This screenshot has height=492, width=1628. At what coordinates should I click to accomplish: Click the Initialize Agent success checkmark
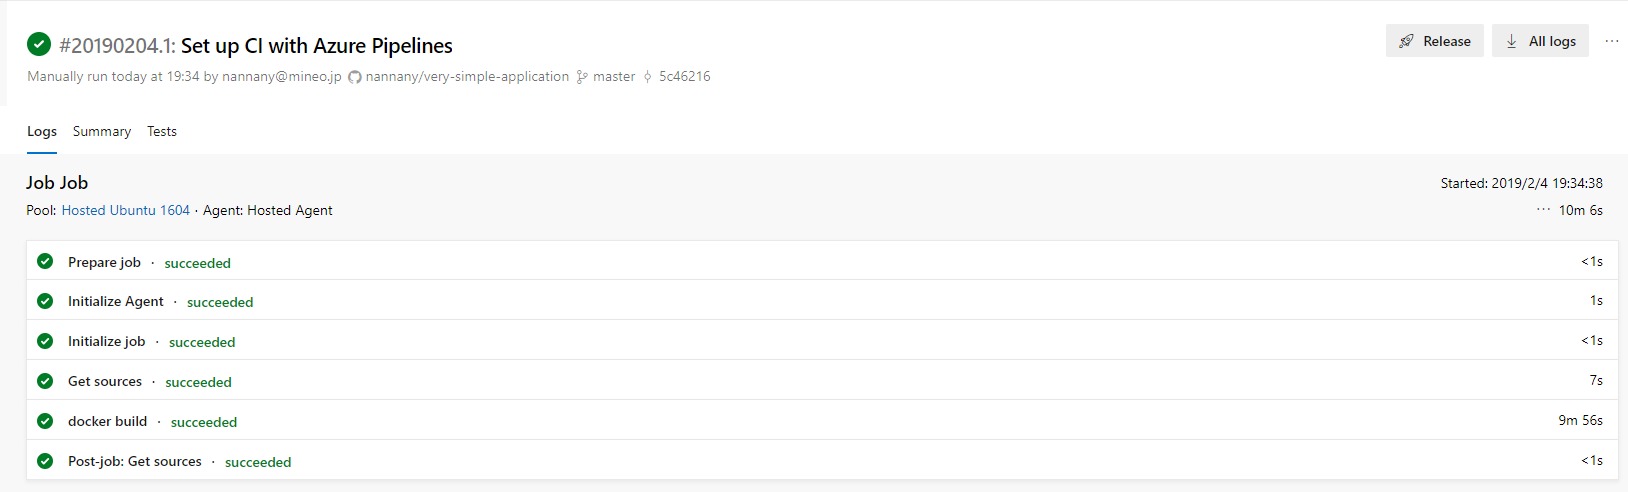point(45,301)
